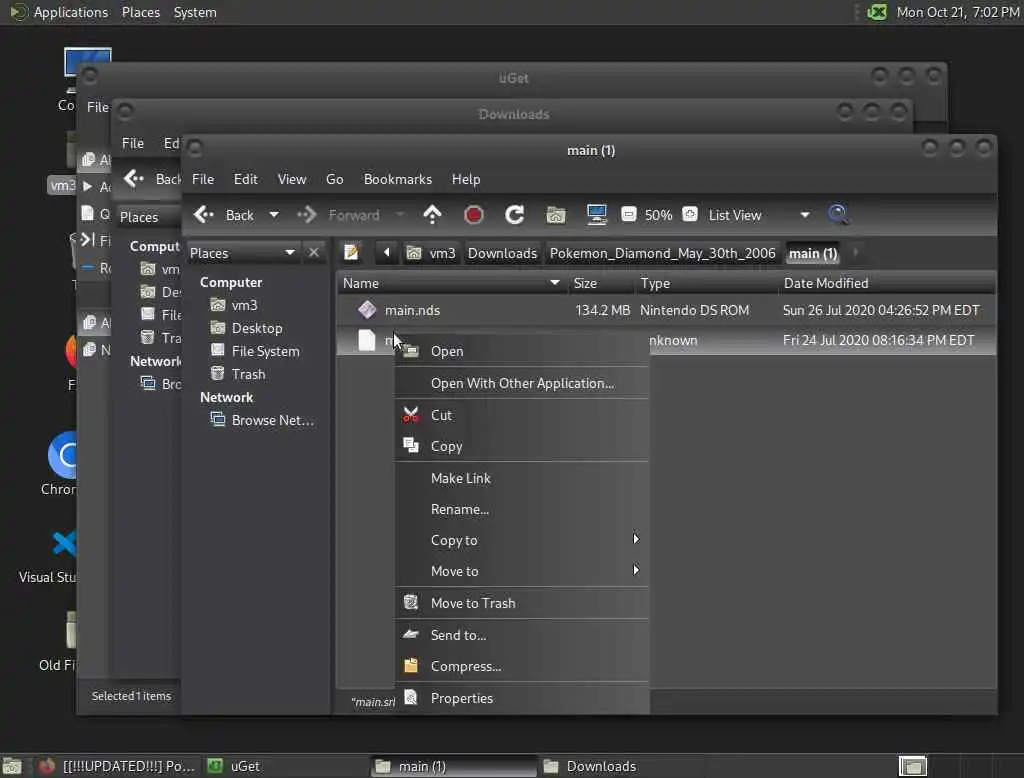Click the Zoom out icon beside 50%
The height and width of the screenshot is (778, 1024).
(628, 214)
